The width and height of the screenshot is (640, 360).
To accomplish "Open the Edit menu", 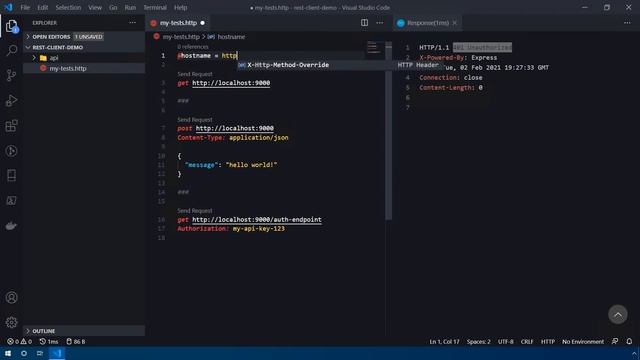I will tap(42, 8).
